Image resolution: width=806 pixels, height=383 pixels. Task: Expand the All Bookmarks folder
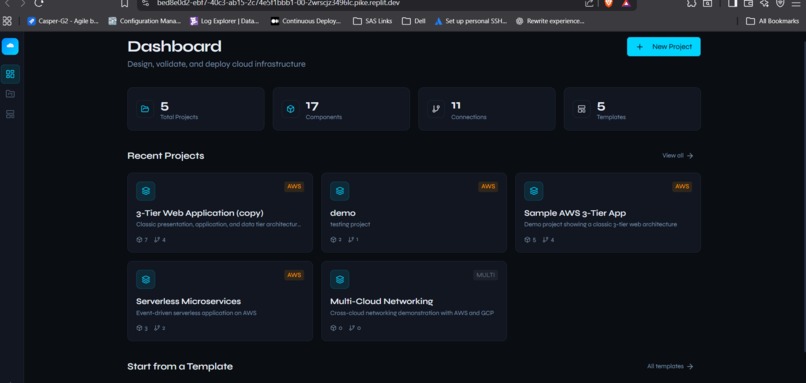(x=773, y=21)
